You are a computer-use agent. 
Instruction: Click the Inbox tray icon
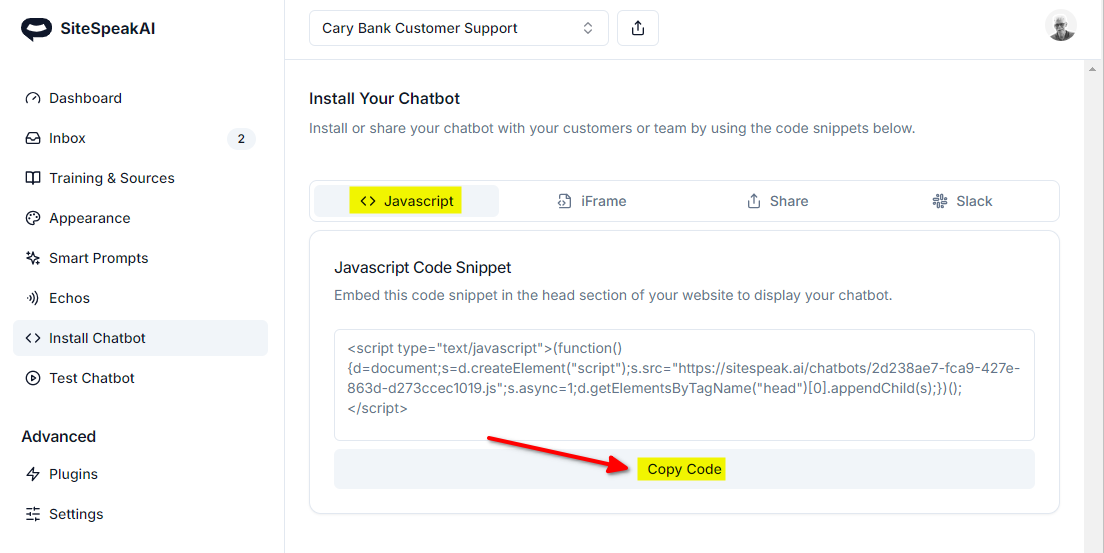click(33, 138)
